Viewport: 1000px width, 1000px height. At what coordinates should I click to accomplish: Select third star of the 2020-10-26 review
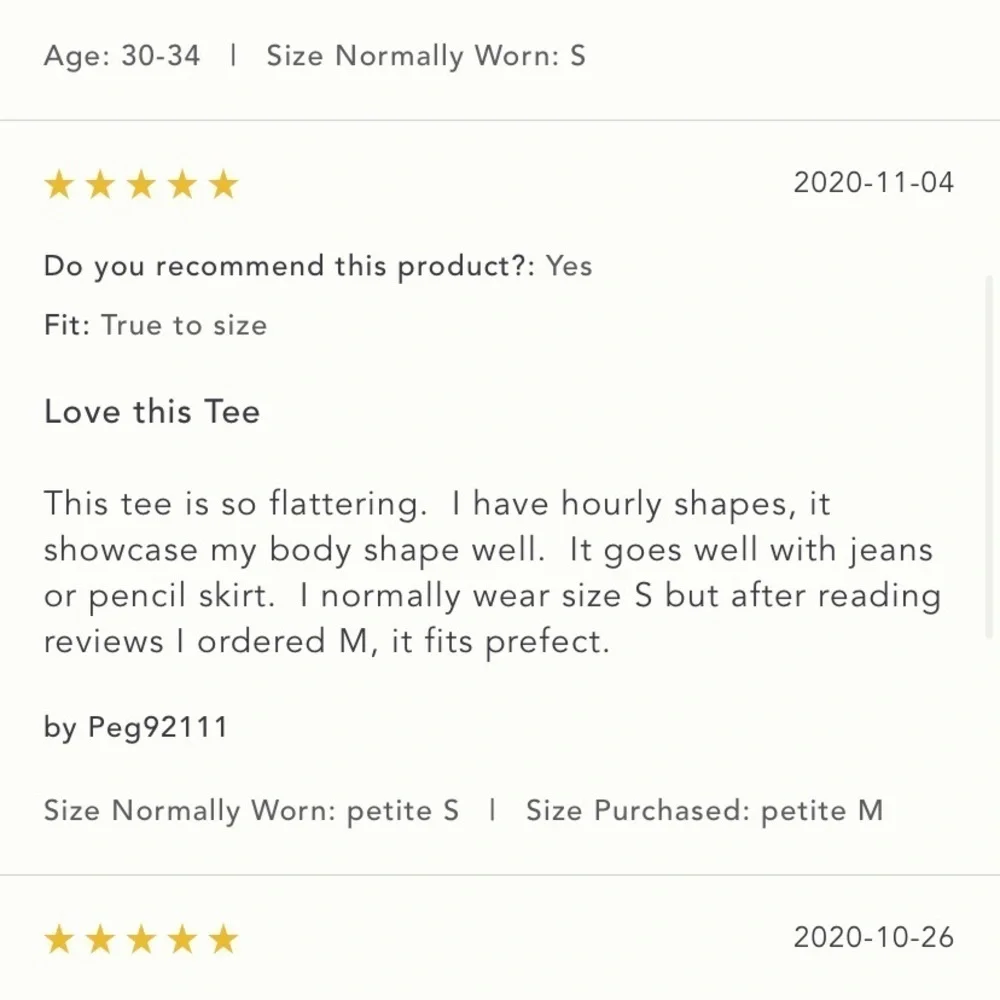coord(142,940)
